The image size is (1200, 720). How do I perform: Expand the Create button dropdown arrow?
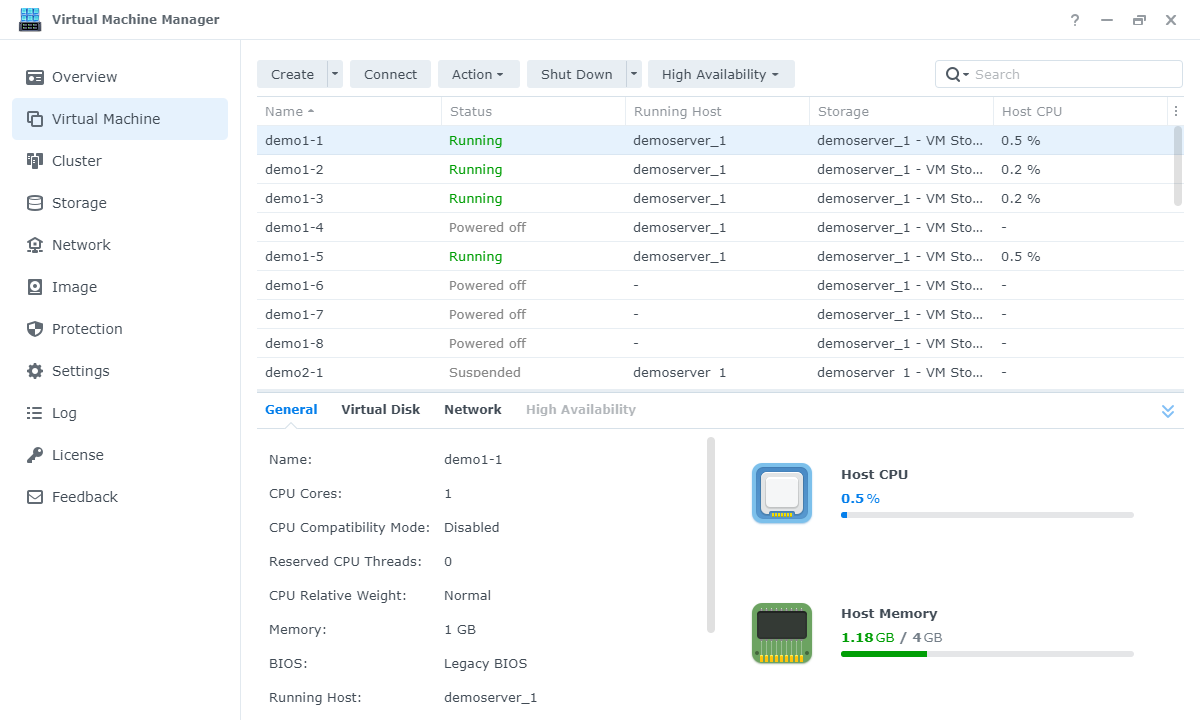[335, 74]
